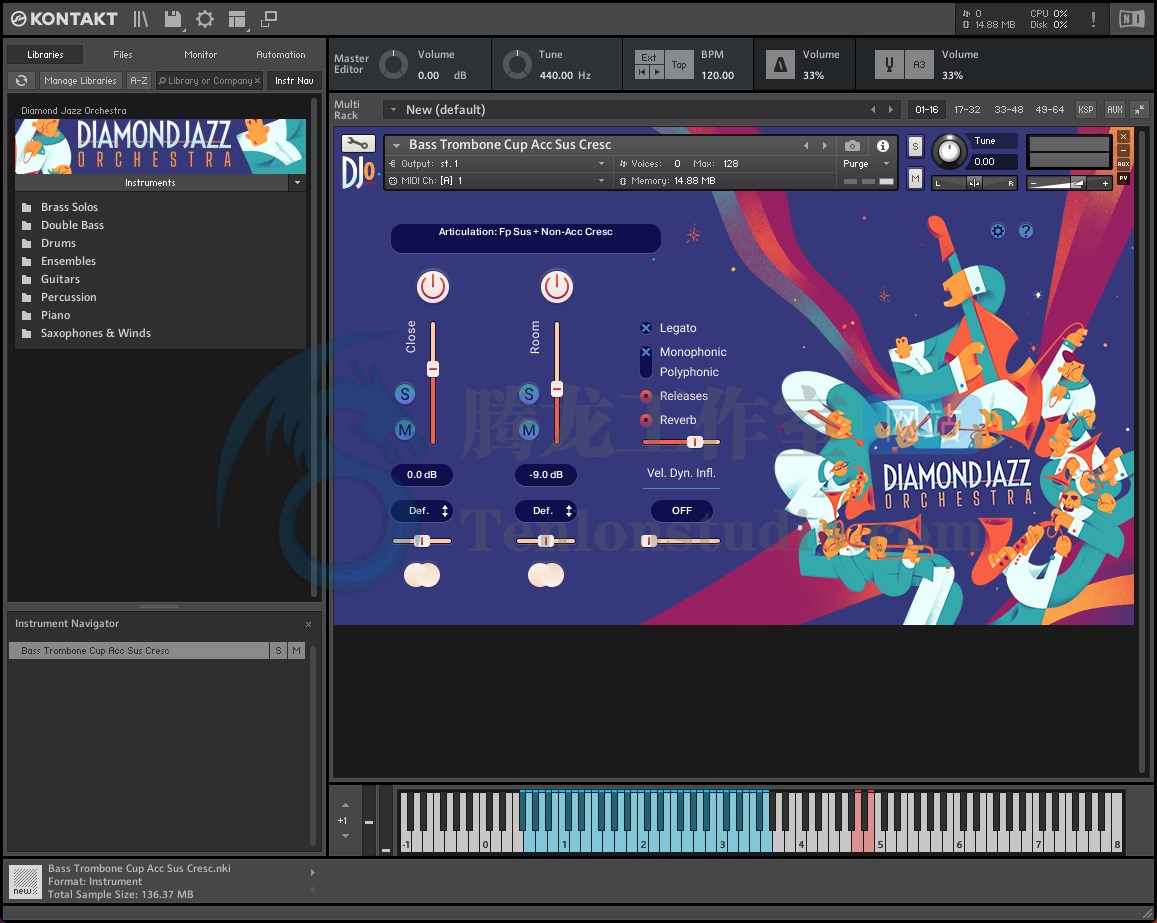Image resolution: width=1157 pixels, height=923 pixels.
Task: Mute the Close microphone
Action: (405, 429)
